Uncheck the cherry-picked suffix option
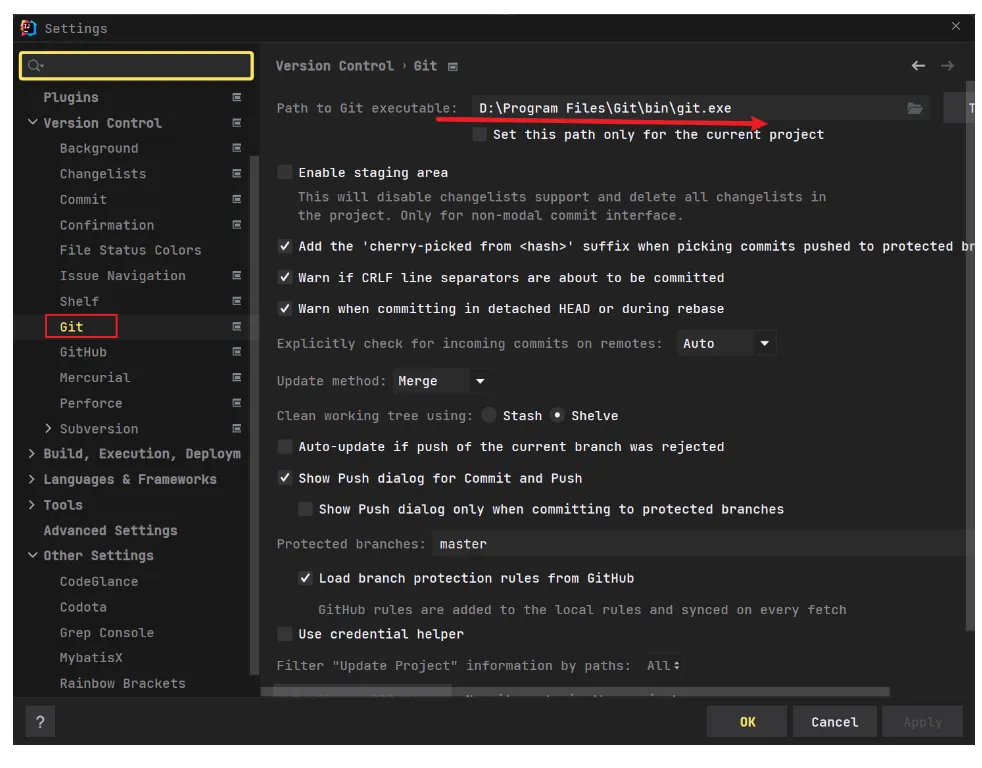The image size is (982, 768). [285, 246]
